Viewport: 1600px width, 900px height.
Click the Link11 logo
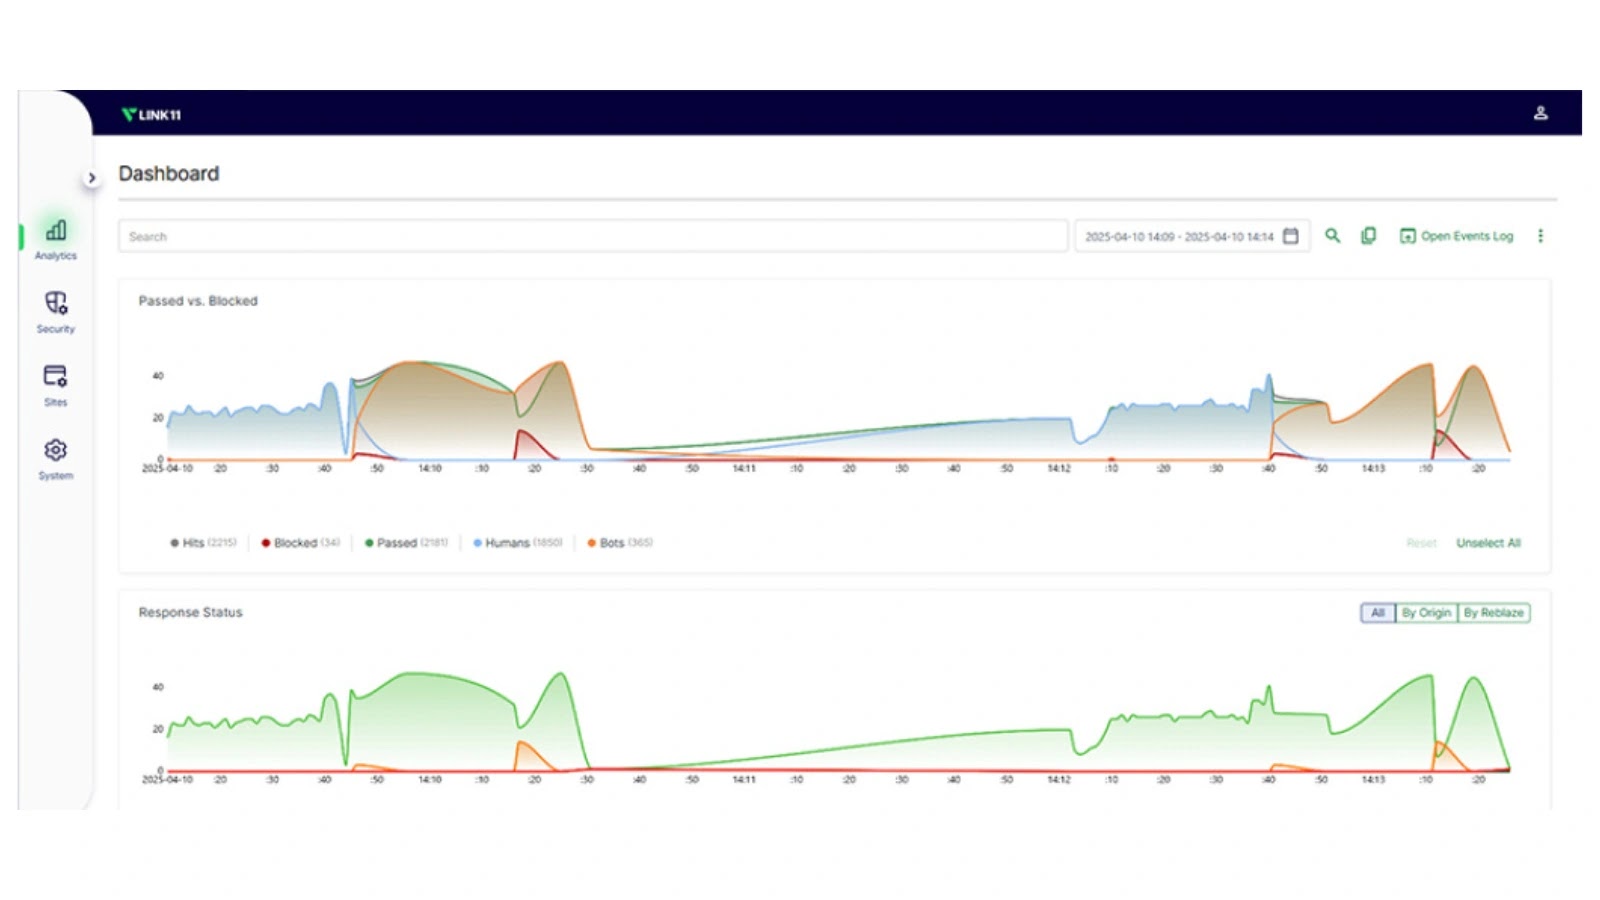click(151, 115)
